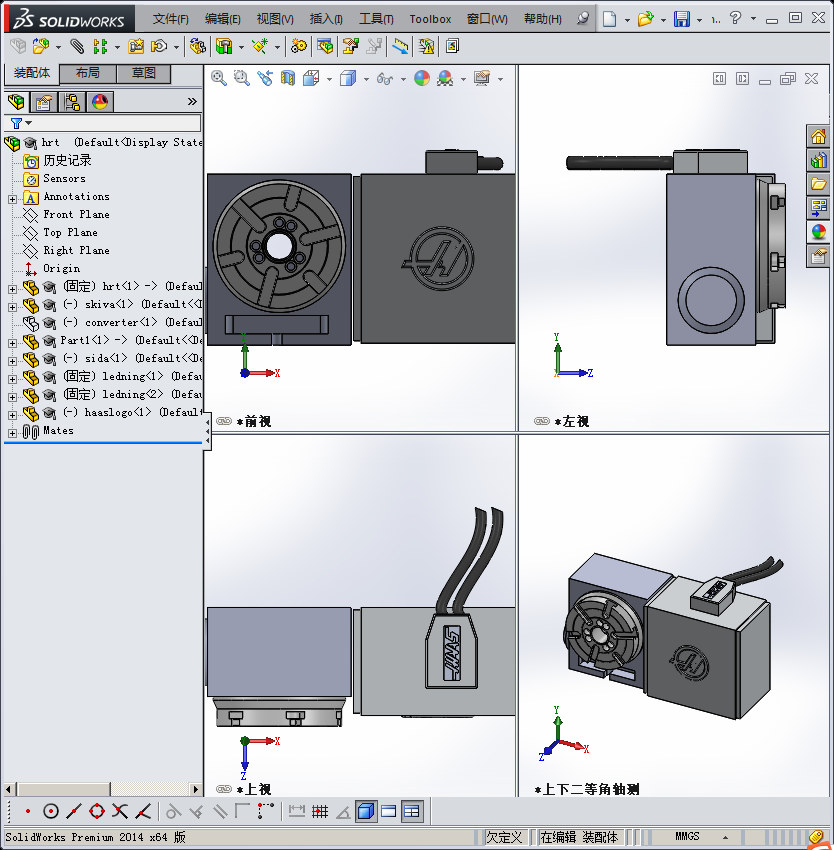
Task: Click the Apply Scene icon
Action: 445,78
